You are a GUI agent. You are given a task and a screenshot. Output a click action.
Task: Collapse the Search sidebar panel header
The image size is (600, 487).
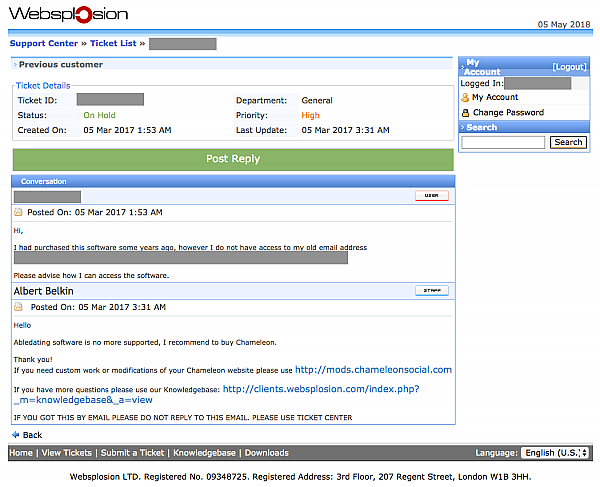click(481, 127)
